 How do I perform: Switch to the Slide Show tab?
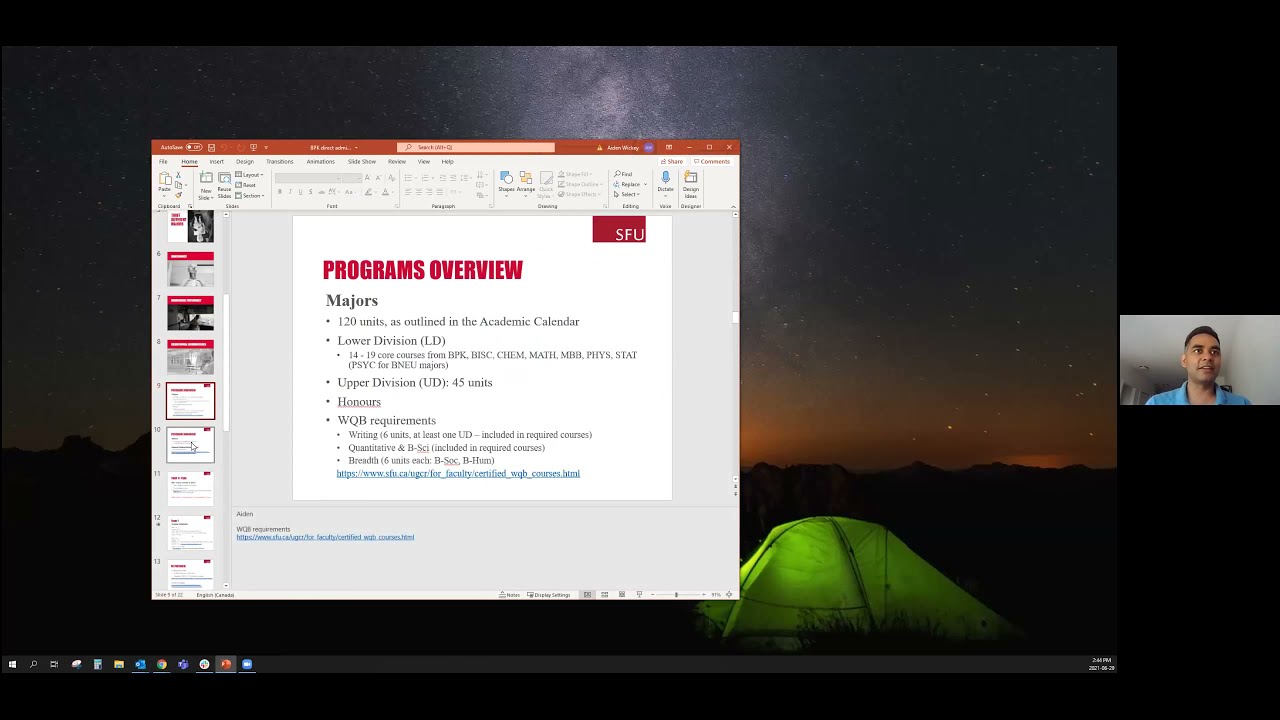tap(362, 162)
